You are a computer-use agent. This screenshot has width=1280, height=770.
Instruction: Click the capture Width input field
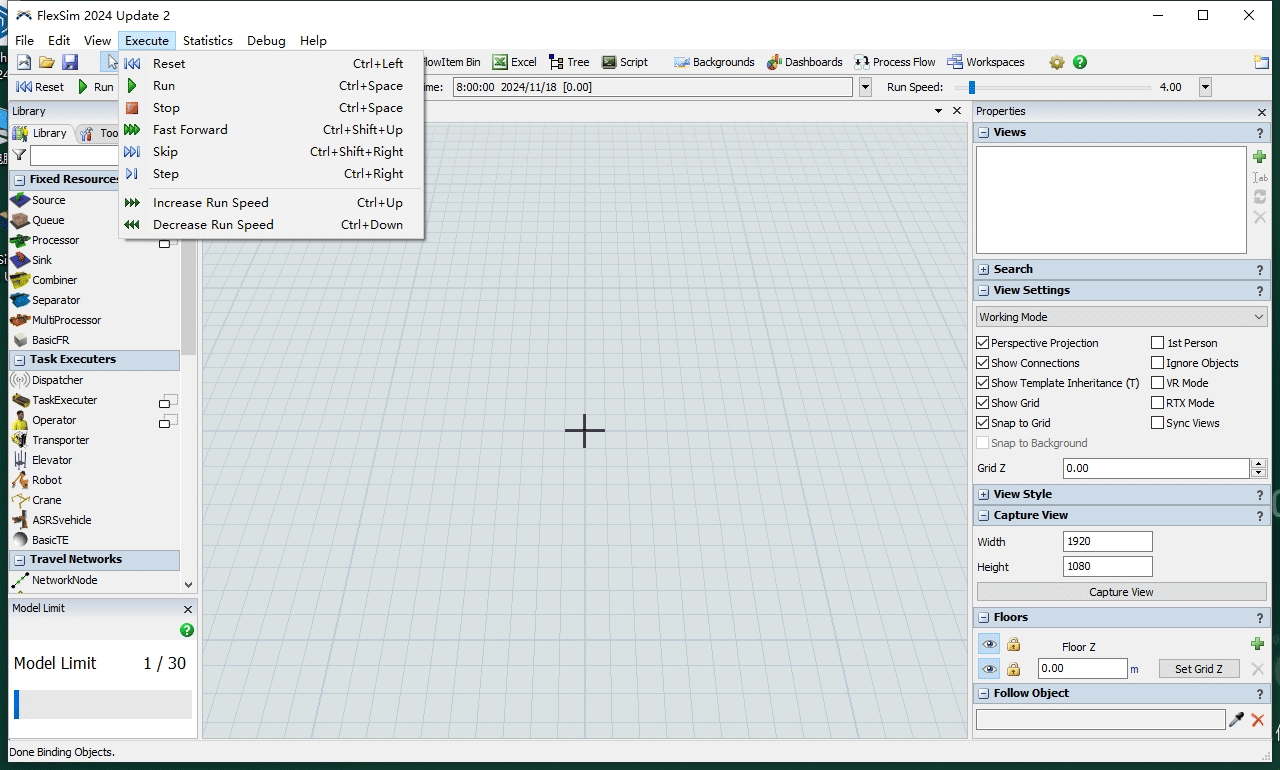(1107, 542)
